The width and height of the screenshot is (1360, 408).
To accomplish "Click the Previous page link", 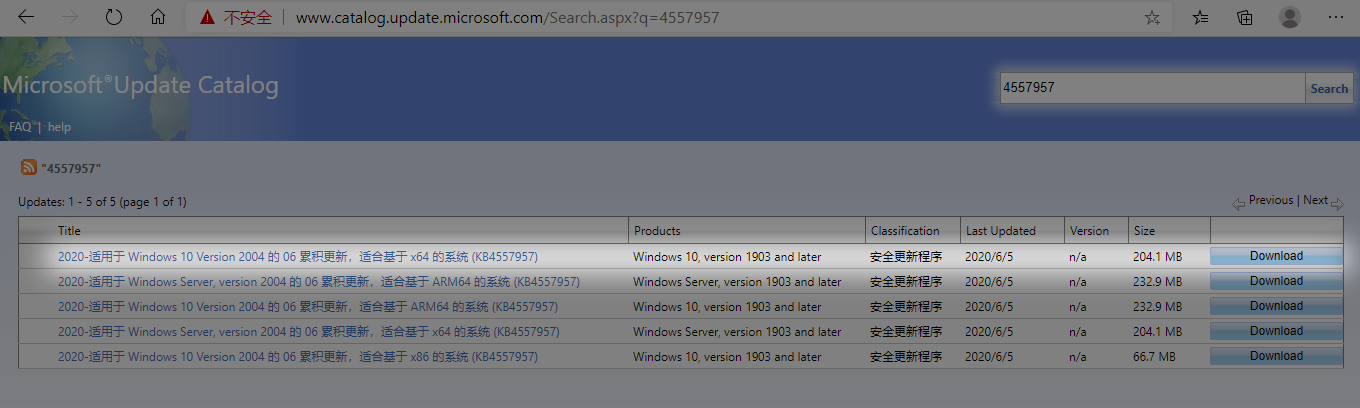I will tap(1270, 200).
